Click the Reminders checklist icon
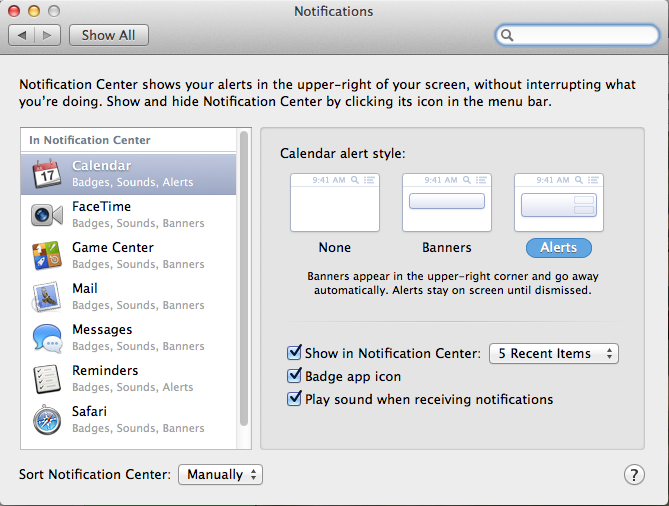Viewport: 669px width, 506px height. pos(47,379)
